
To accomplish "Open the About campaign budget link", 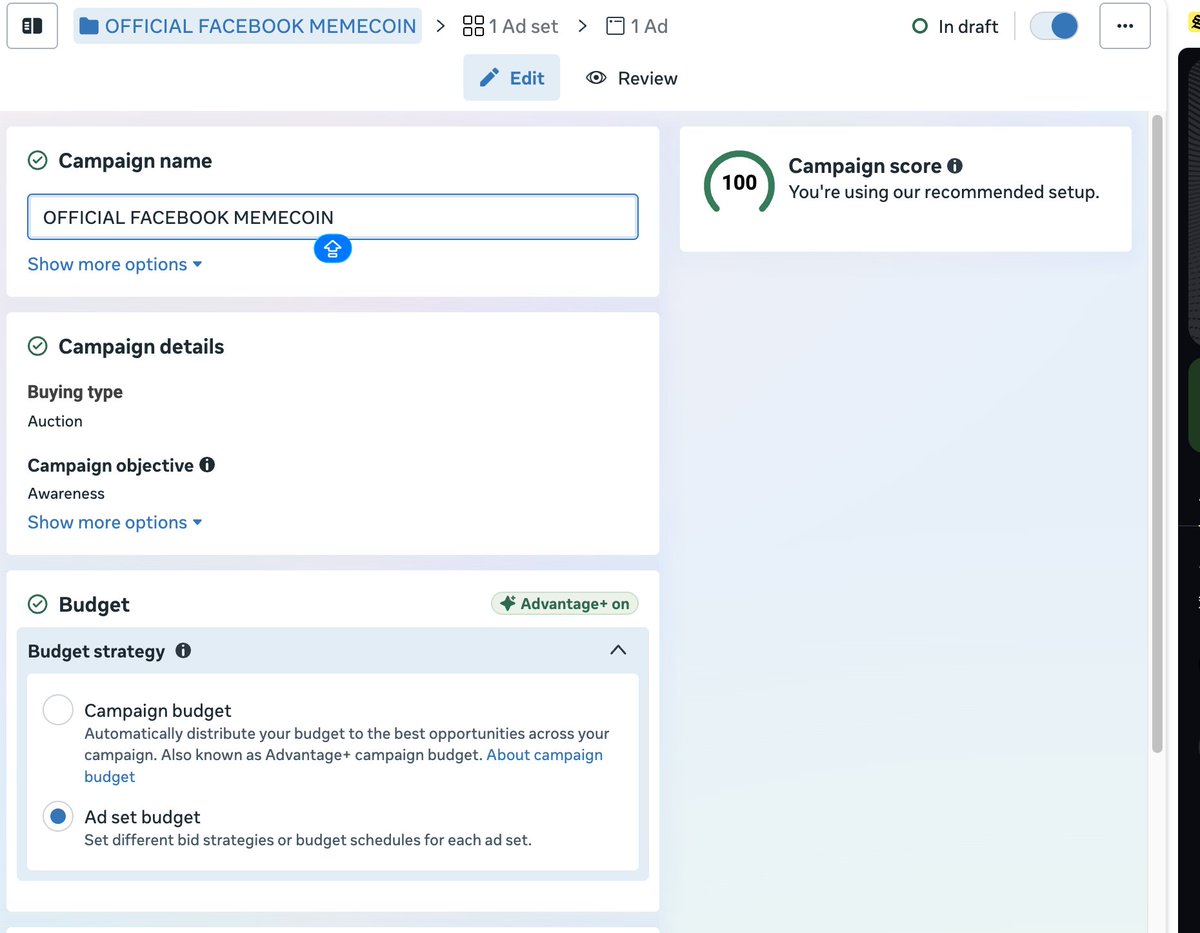I will 545,755.
